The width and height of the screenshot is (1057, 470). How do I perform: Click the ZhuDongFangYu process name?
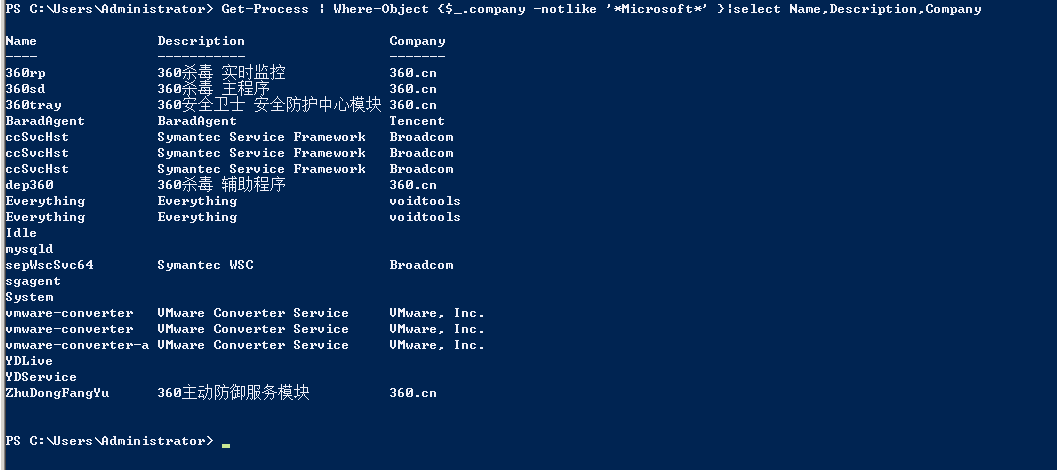(x=57, y=393)
